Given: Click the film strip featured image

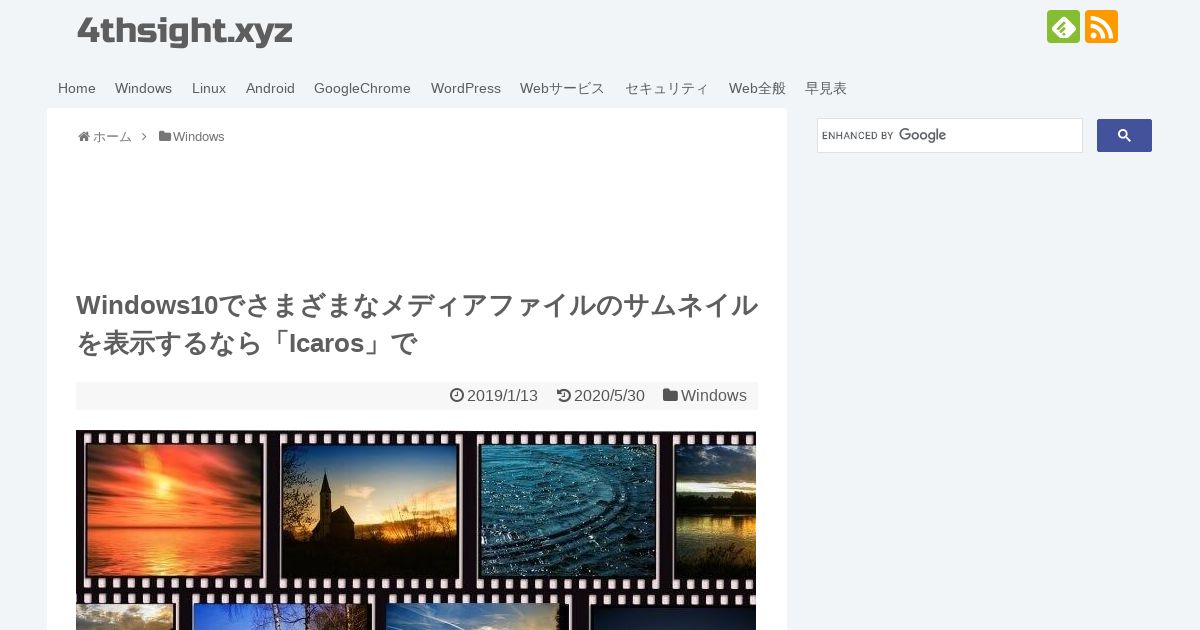Looking at the screenshot, I should tap(416, 530).
